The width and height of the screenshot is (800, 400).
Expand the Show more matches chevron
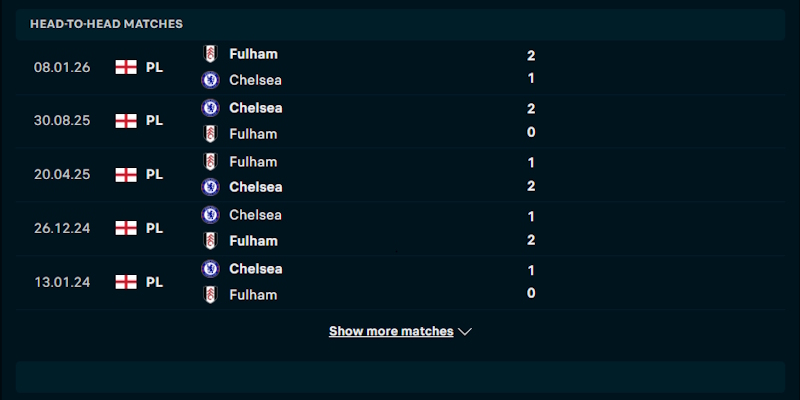click(464, 332)
